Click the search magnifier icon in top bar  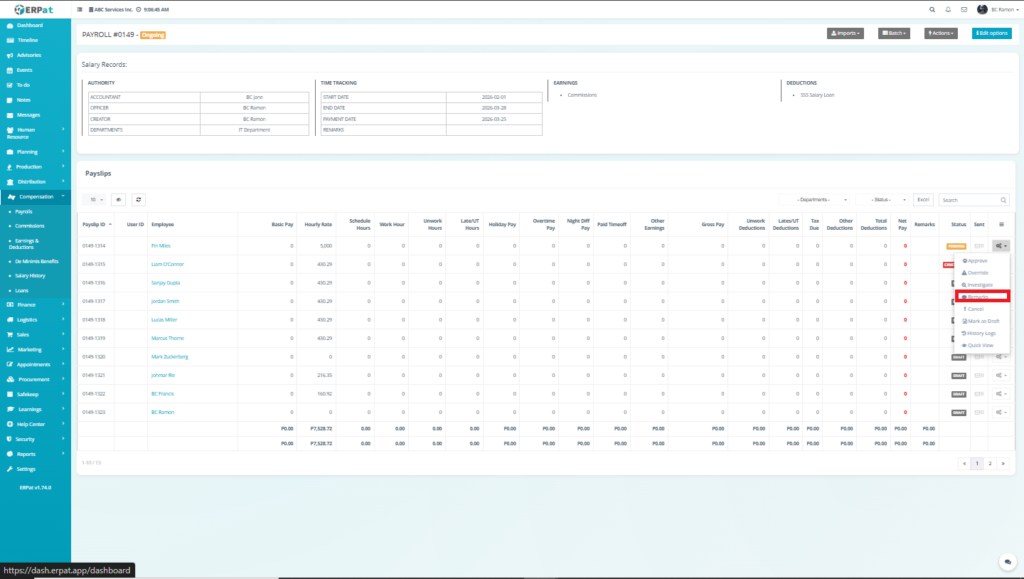932,9
